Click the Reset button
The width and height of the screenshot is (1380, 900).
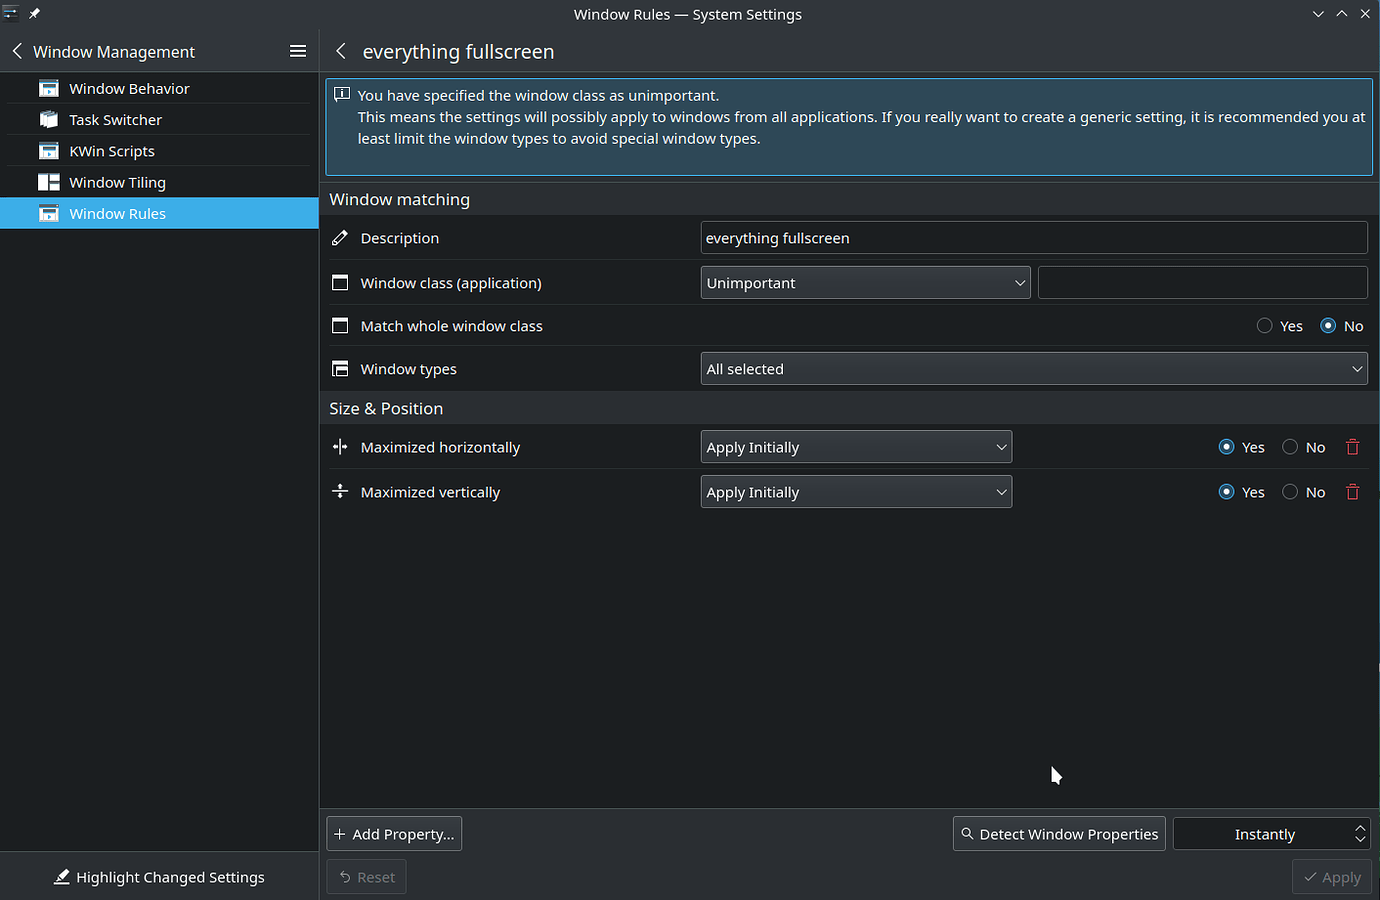click(x=366, y=877)
